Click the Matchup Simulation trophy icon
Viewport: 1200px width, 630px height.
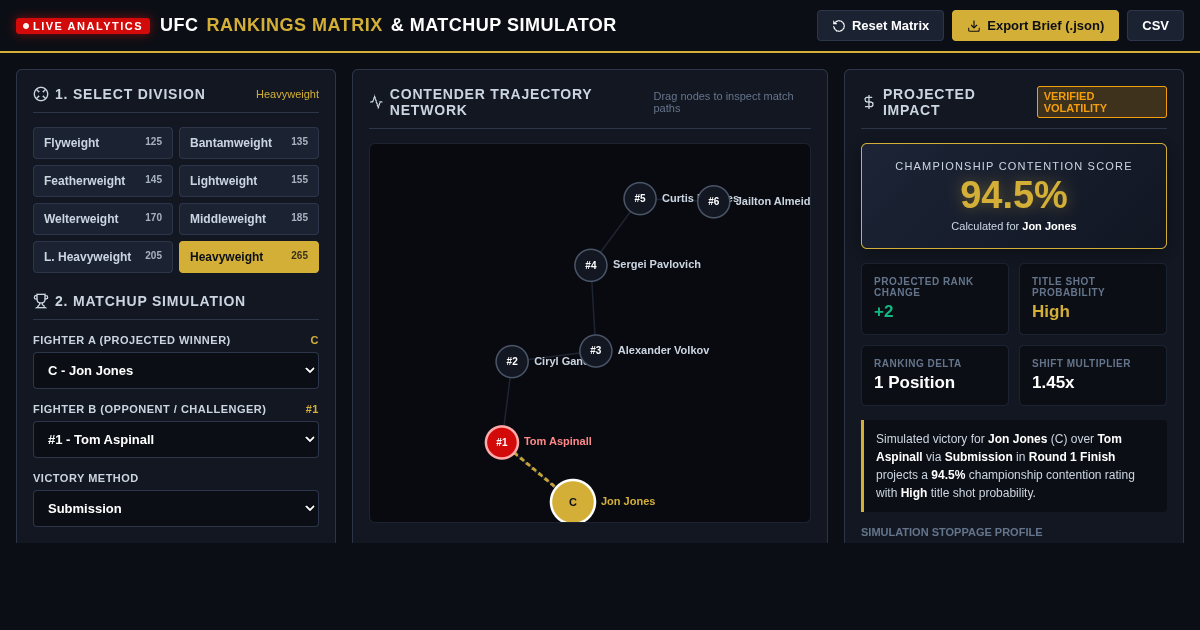pyautogui.click(x=41, y=301)
